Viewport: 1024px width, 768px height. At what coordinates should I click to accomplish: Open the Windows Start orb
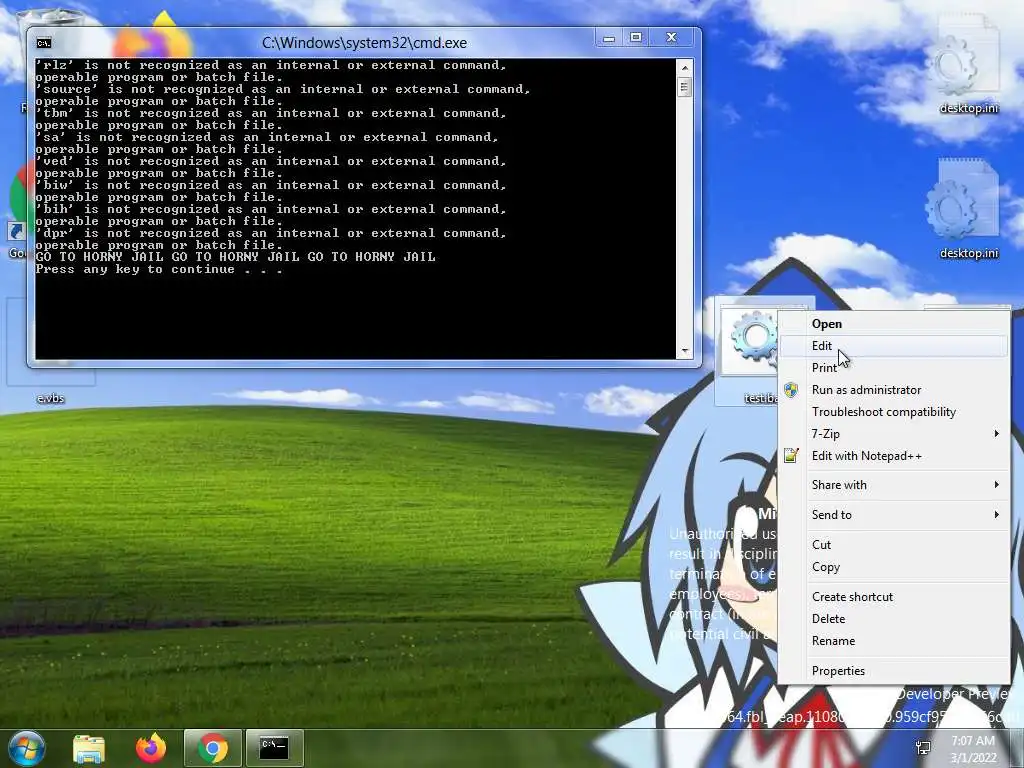pyautogui.click(x=26, y=748)
